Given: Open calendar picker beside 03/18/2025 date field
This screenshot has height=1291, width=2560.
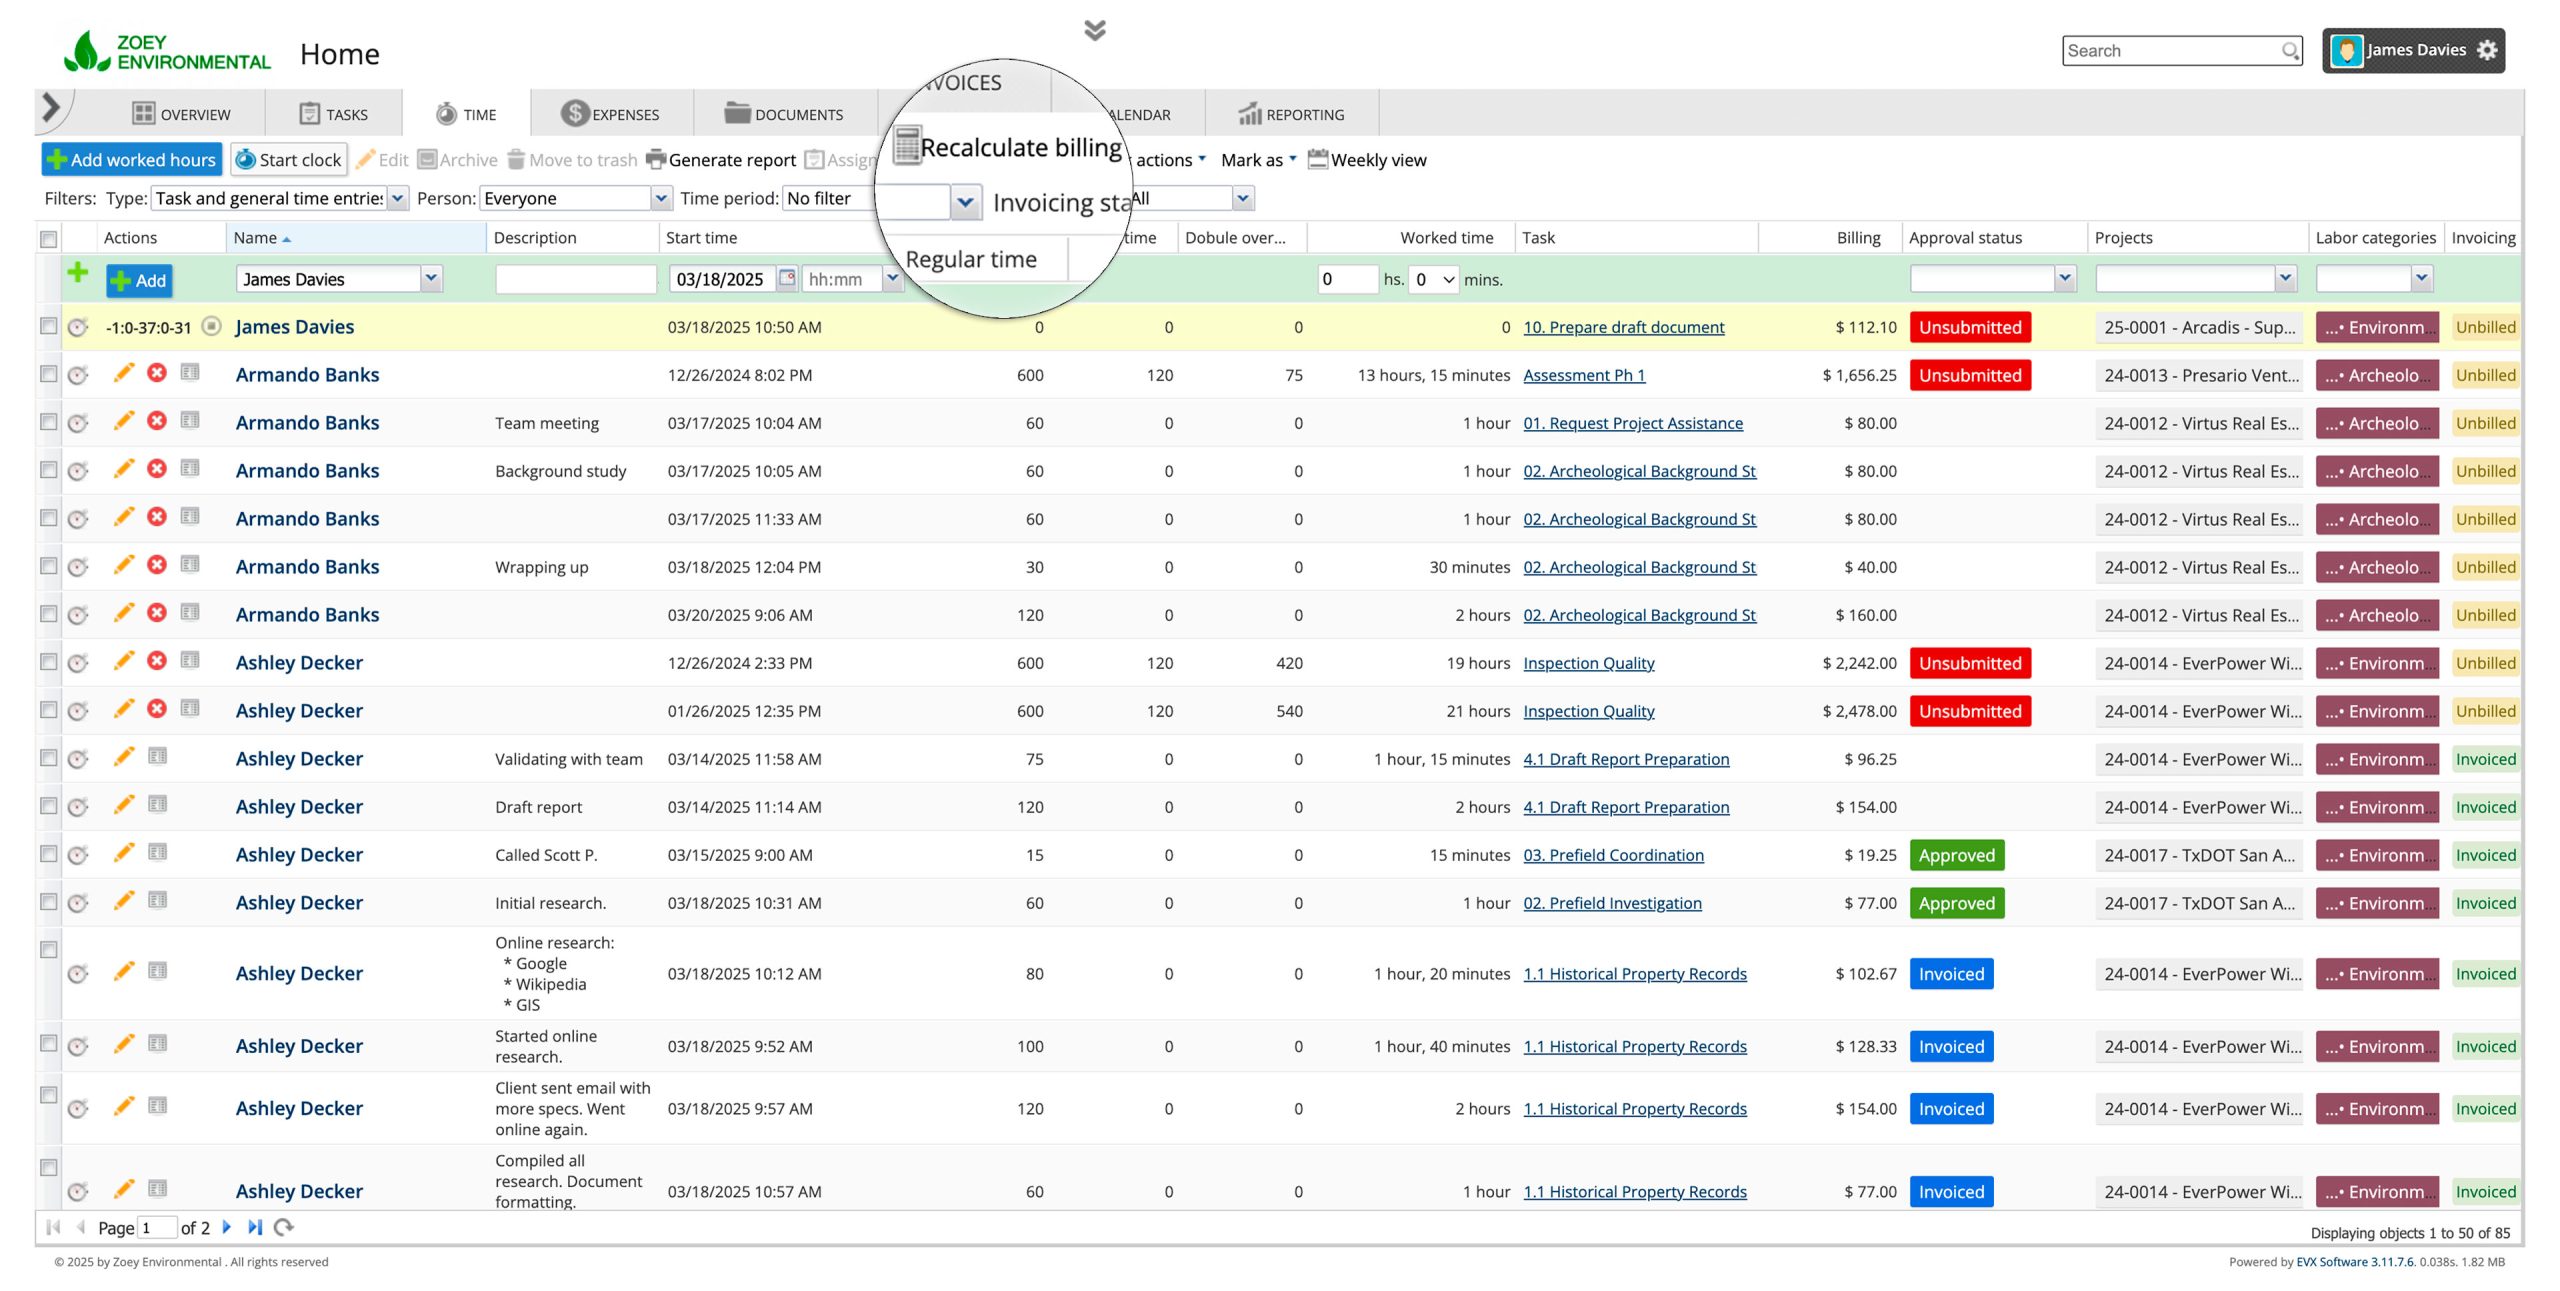Looking at the screenshot, I should click(x=788, y=279).
